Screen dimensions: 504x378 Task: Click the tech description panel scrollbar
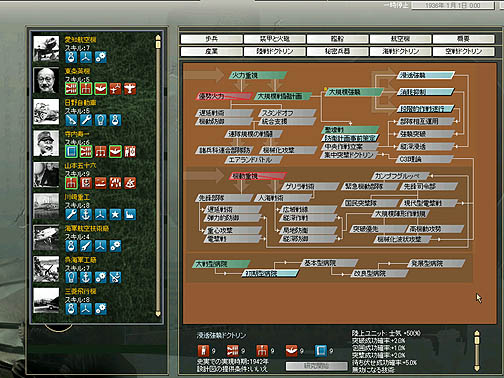tap(477, 351)
